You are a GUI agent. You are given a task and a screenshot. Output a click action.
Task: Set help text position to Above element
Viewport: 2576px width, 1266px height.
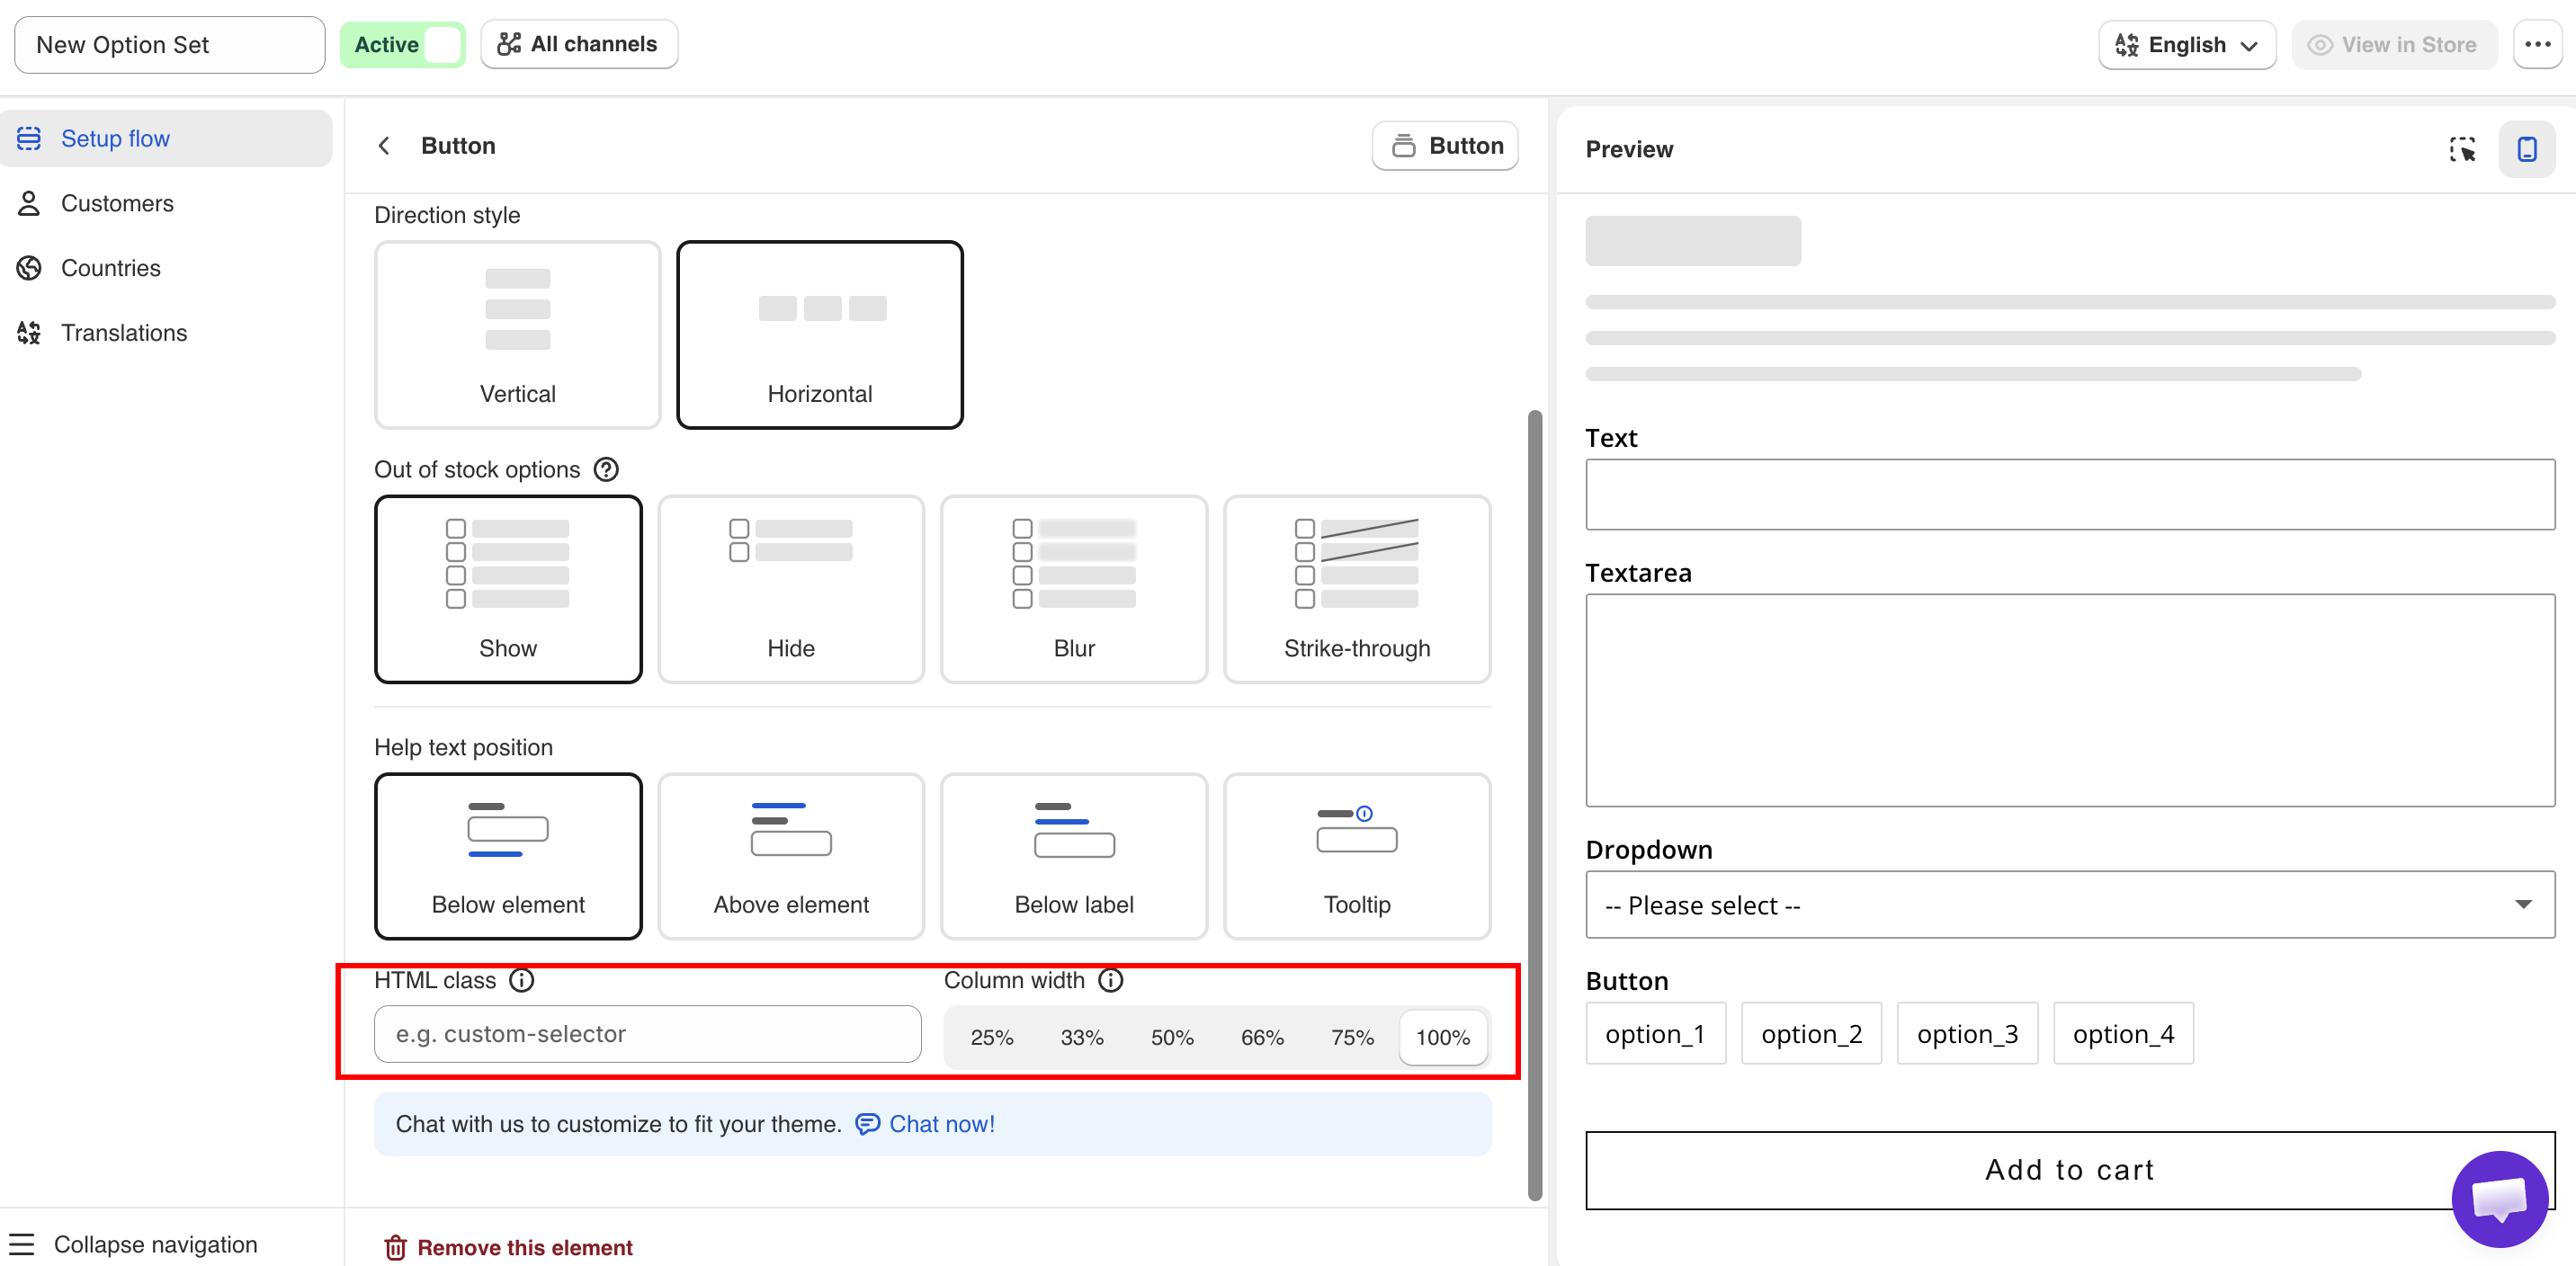(x=791, y=856)
